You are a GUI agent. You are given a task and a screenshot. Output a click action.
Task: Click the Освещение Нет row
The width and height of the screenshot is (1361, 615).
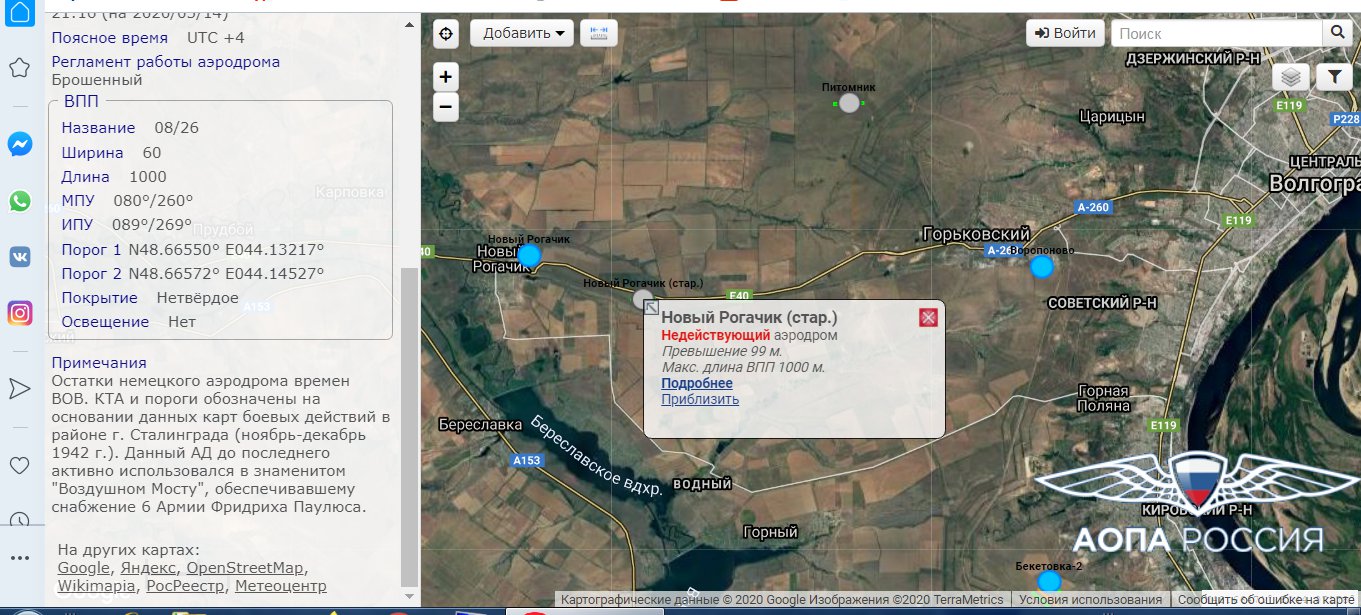(129, 322)
